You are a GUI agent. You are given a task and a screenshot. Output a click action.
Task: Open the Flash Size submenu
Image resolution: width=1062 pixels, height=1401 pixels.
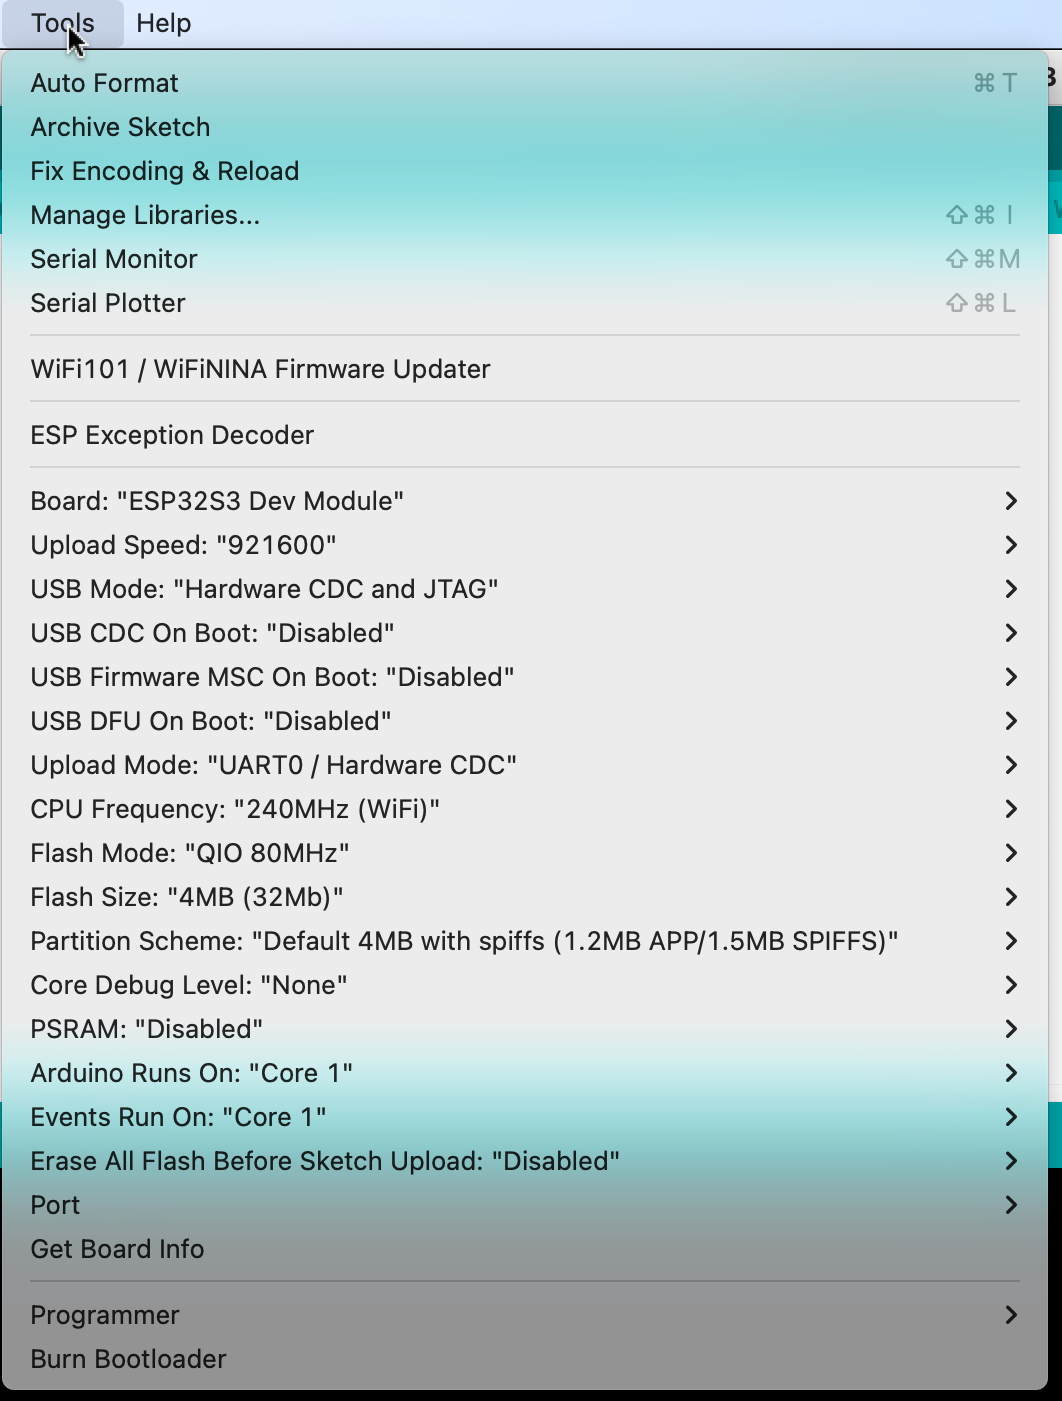(186, 897)
